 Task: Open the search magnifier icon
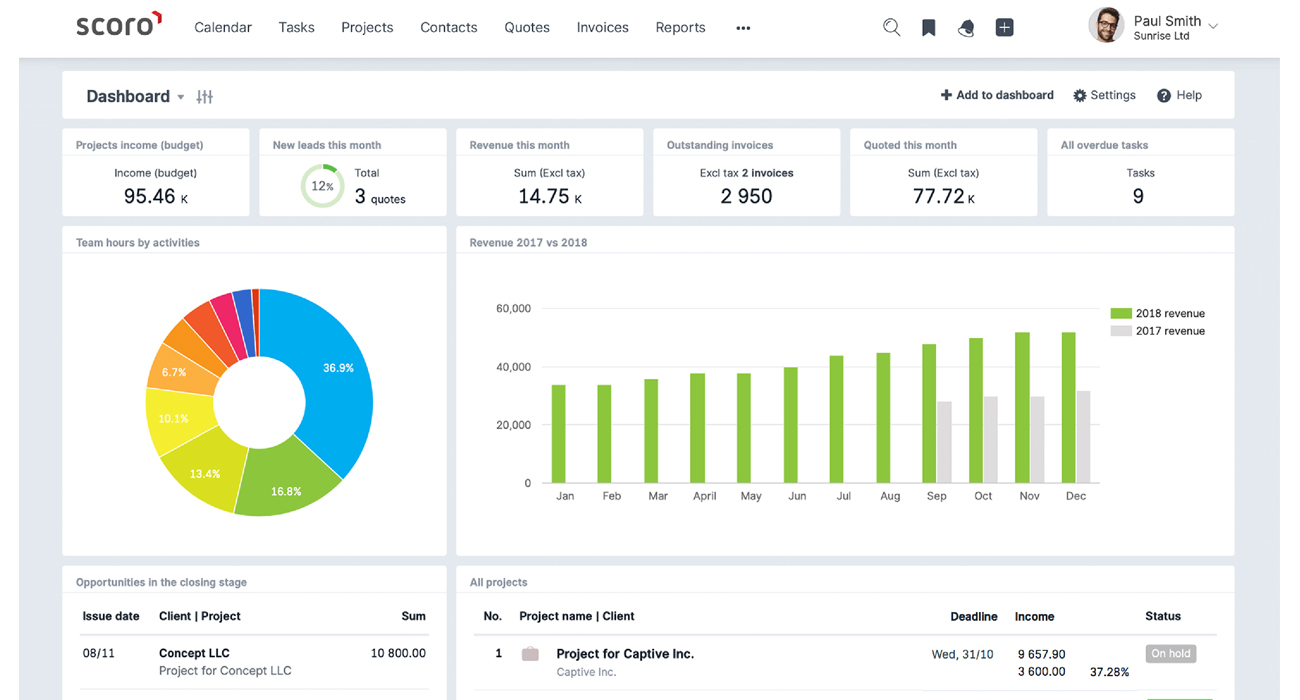coord(891,28)
